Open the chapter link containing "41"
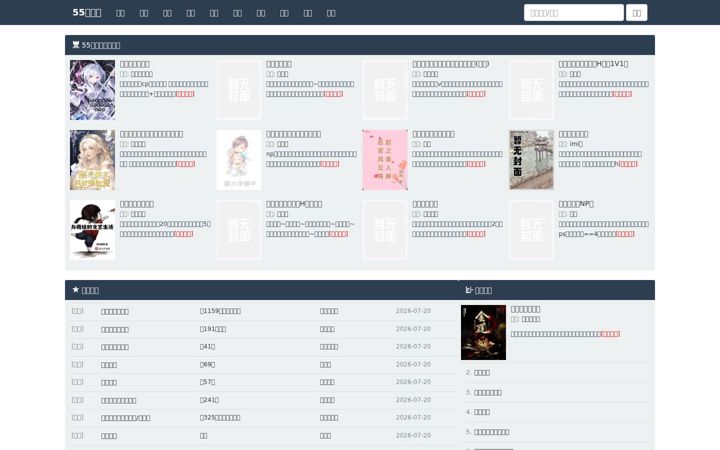720x450 pixels. click(x=207, y=347)
